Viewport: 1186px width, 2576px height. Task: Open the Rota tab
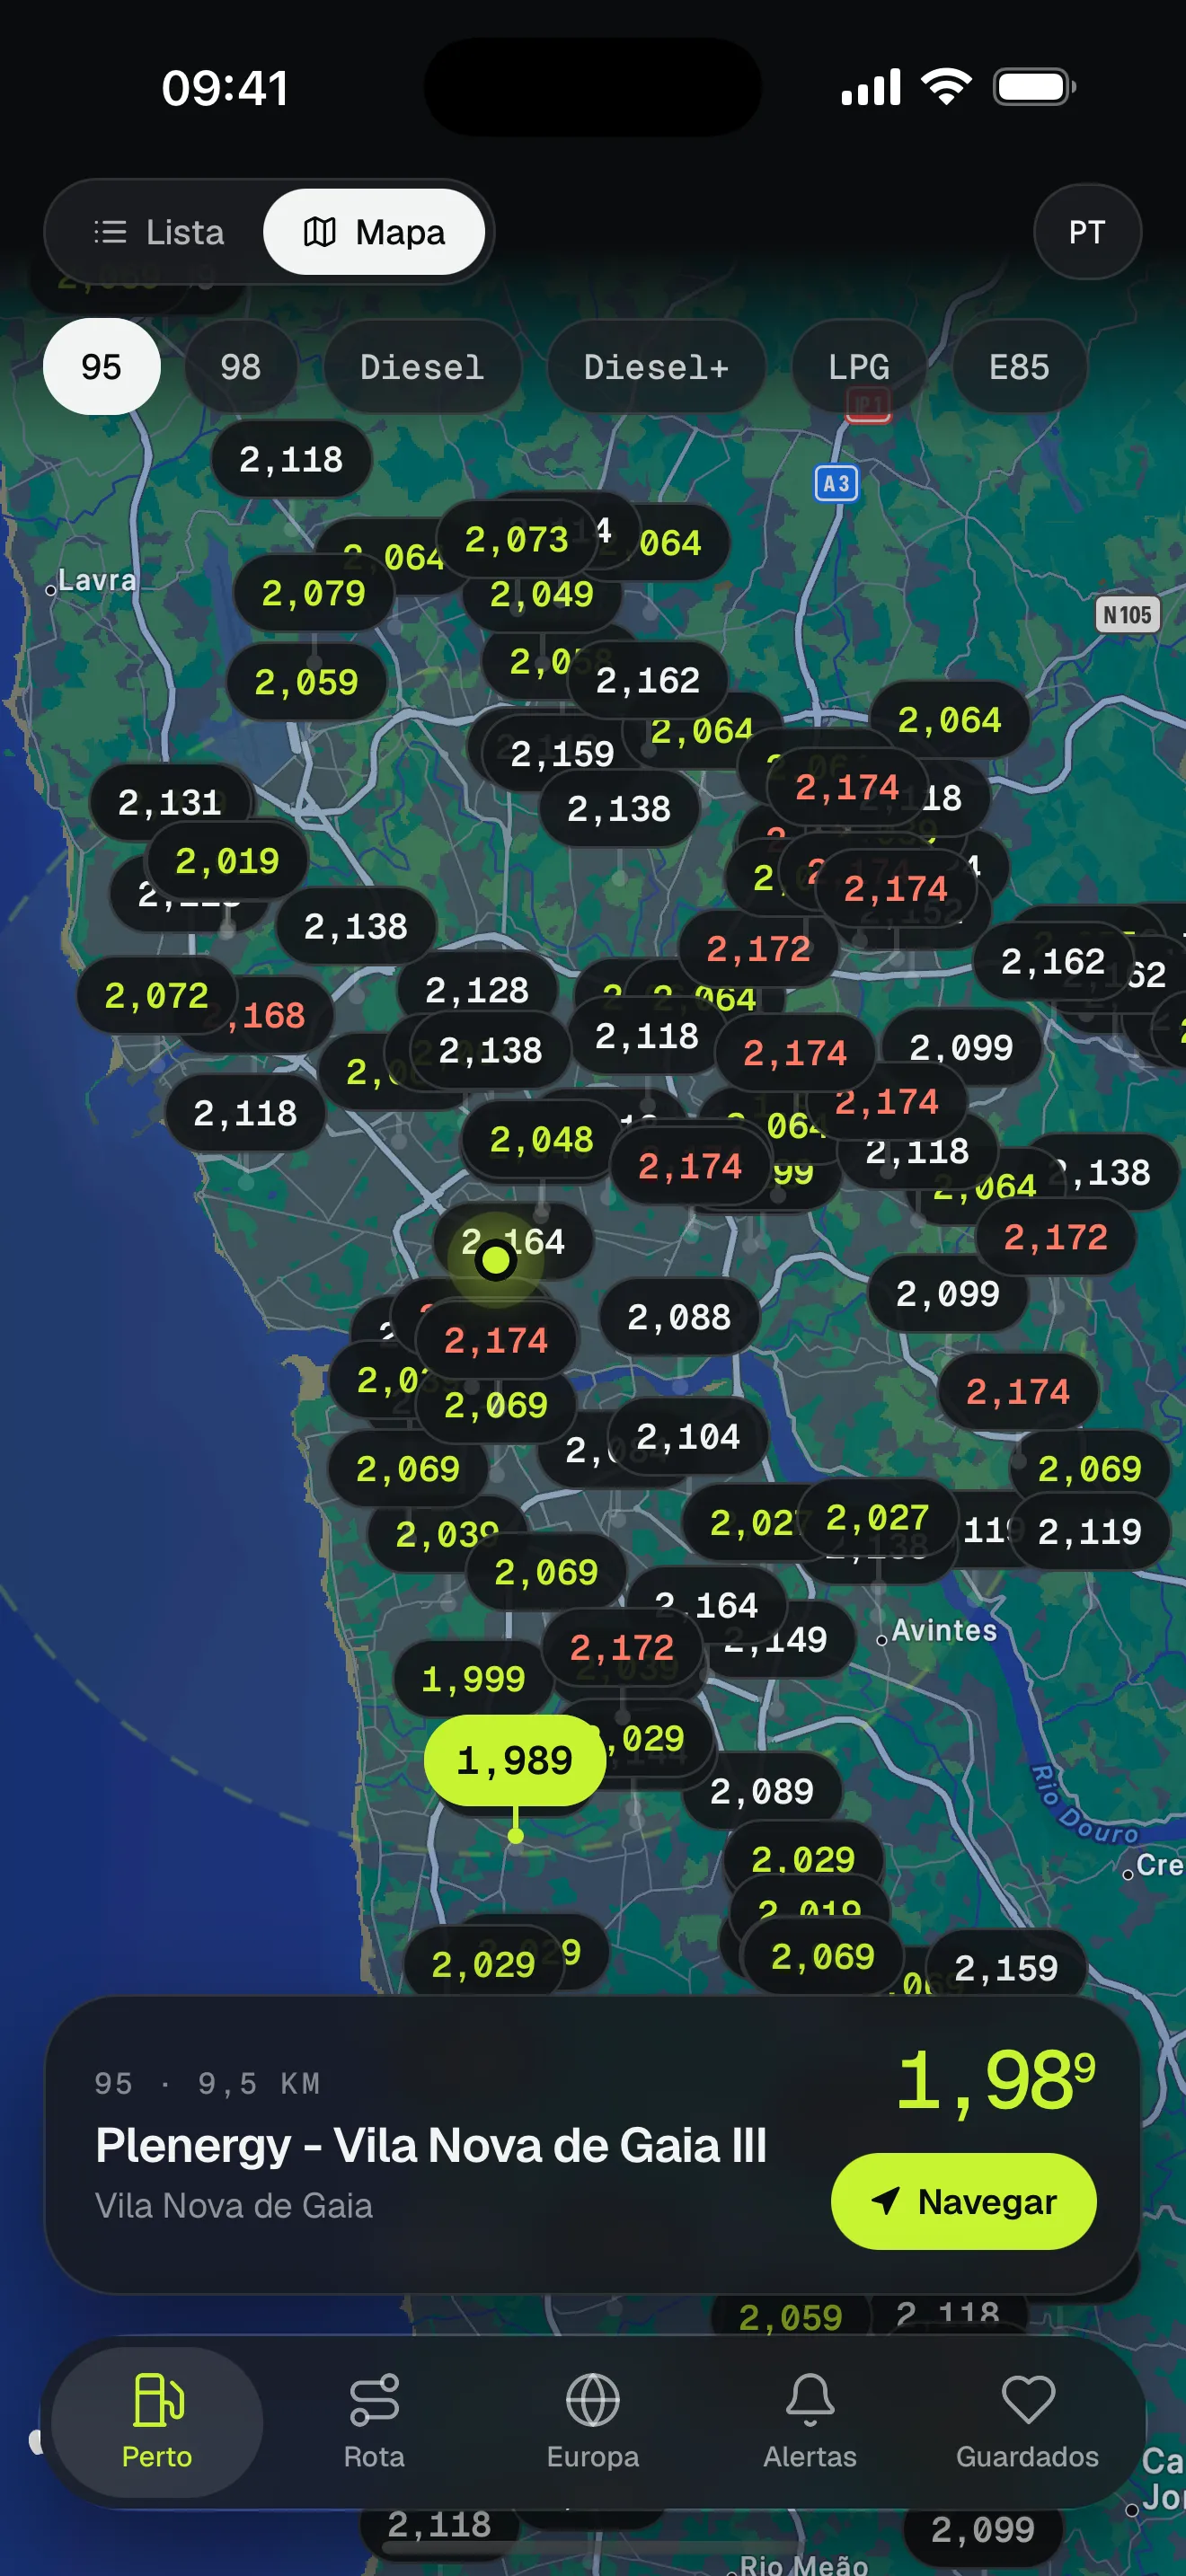374,2421
